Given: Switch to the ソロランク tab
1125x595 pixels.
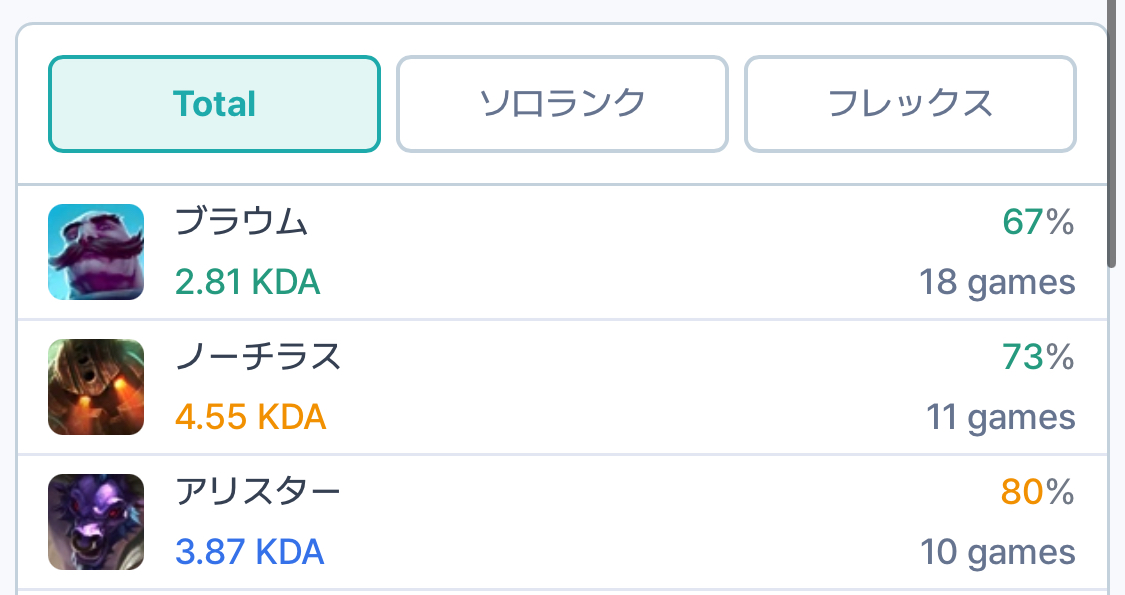Looking at the screenshot, I should click(562, 104).
